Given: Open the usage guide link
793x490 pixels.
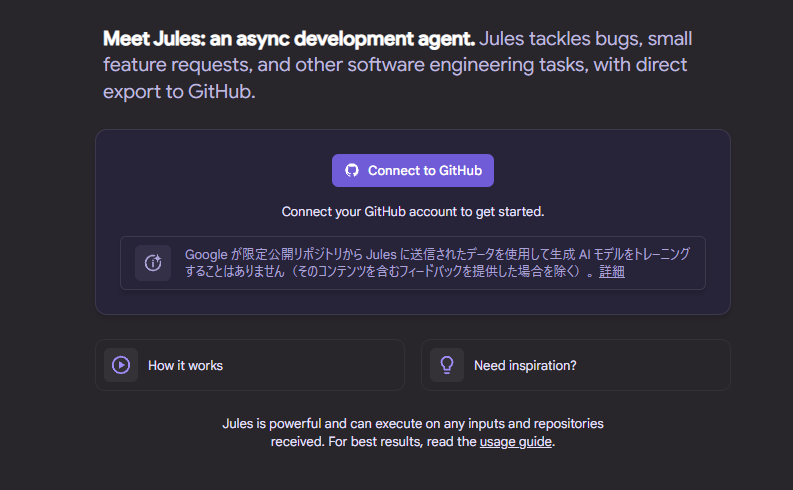Looking at the screenshot, I should (515, 441).
